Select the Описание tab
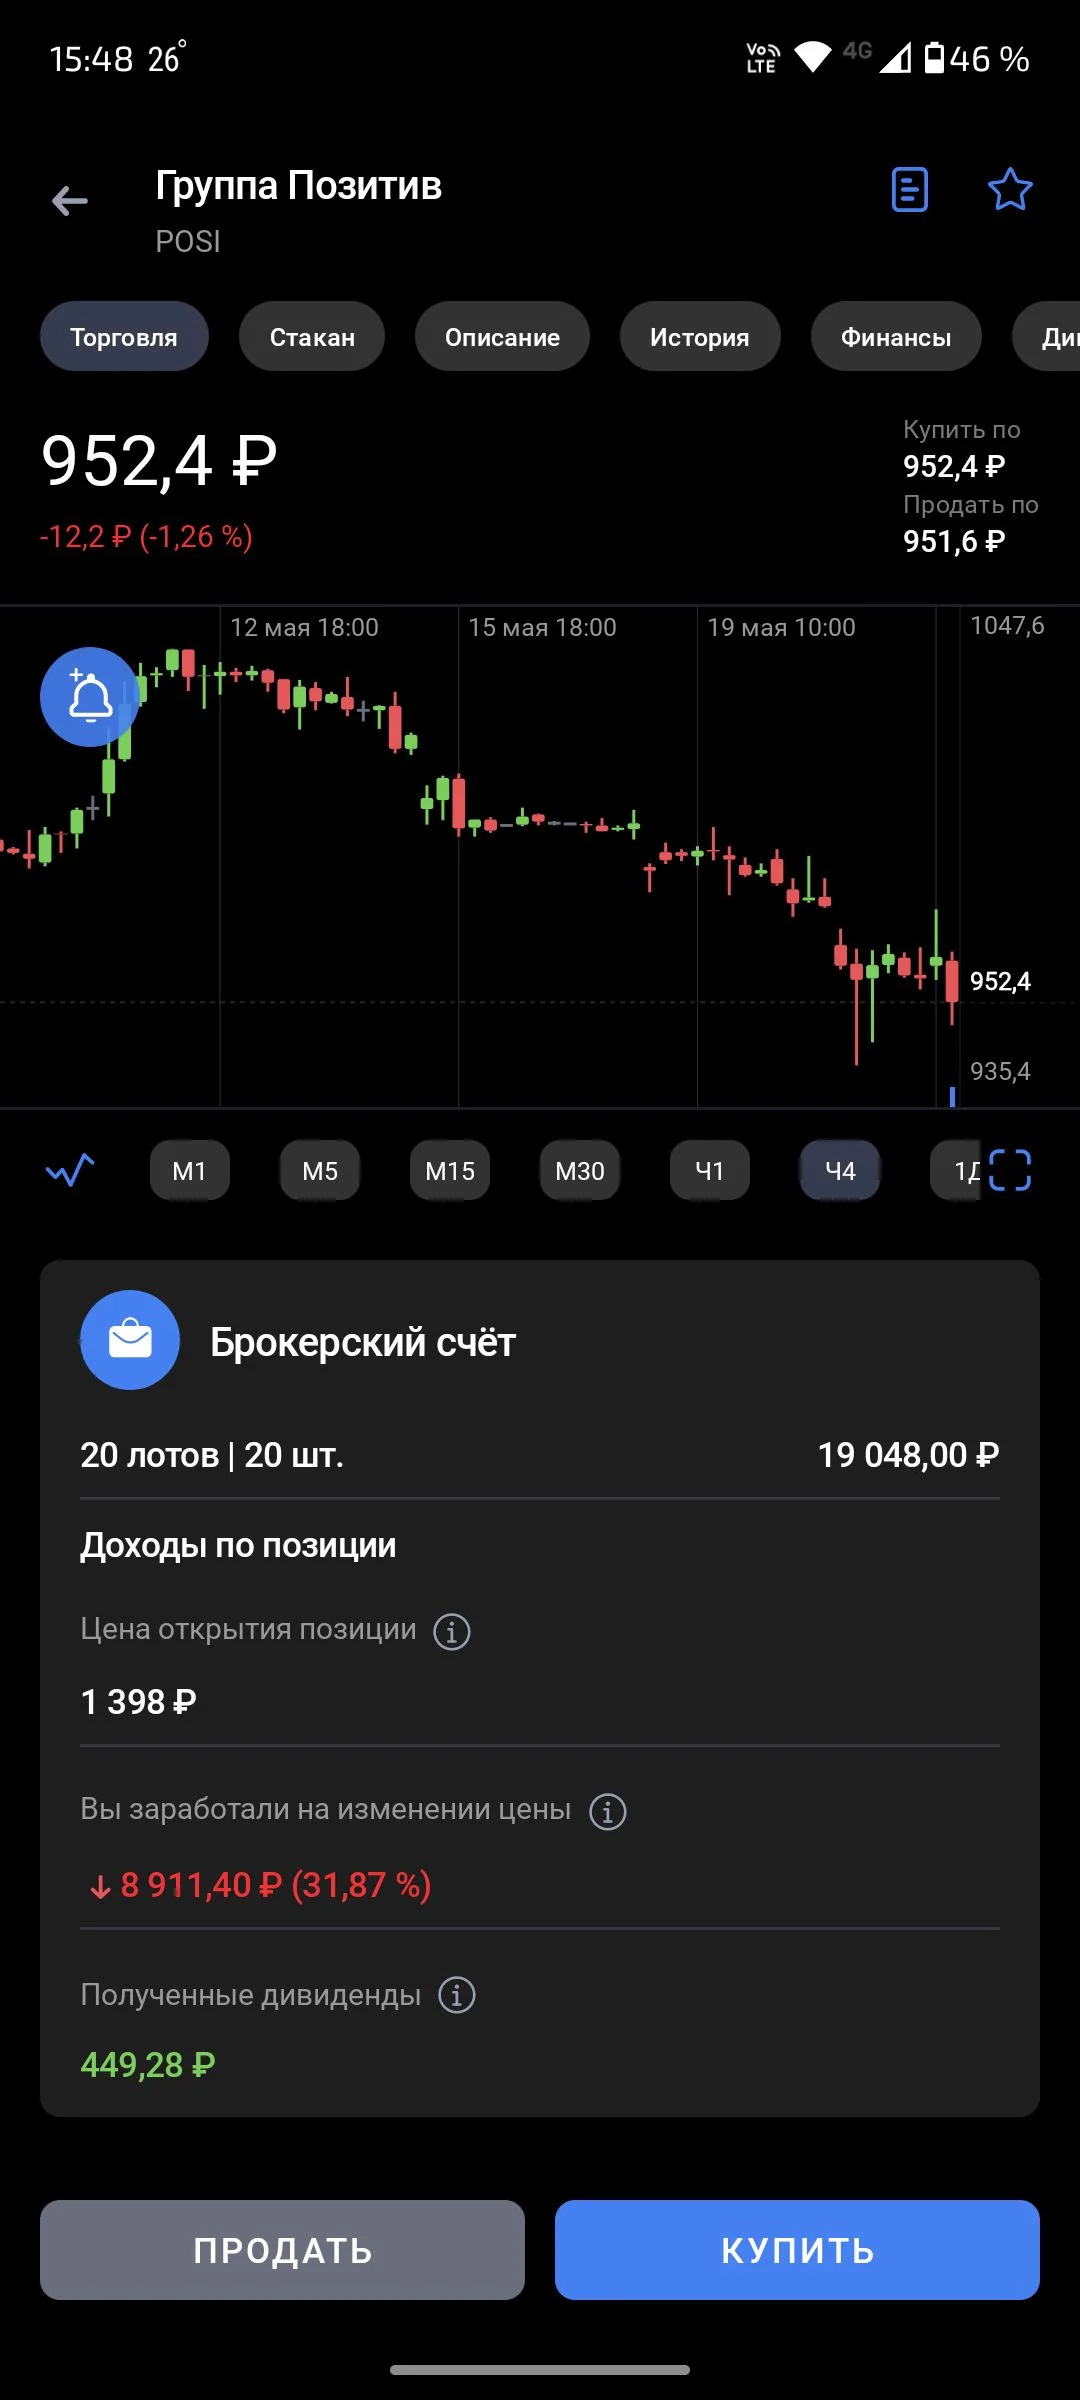The width and height of the screenshot is (1080, 2400). tap(502, 337)
